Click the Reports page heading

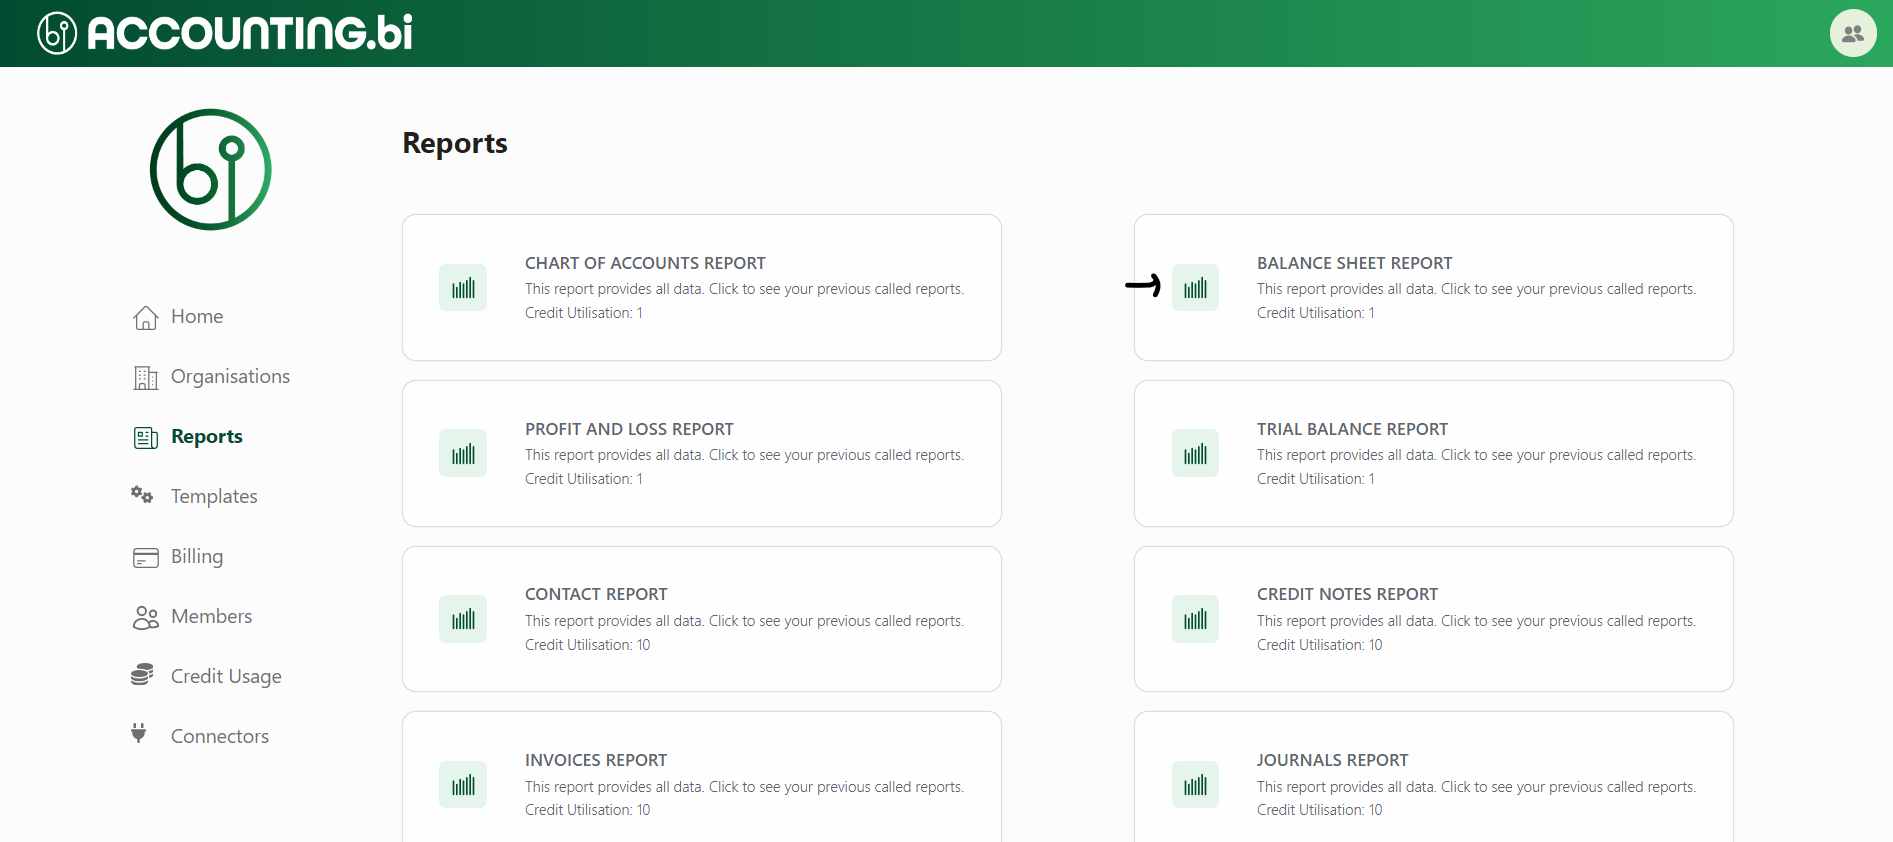pos(455,143)
